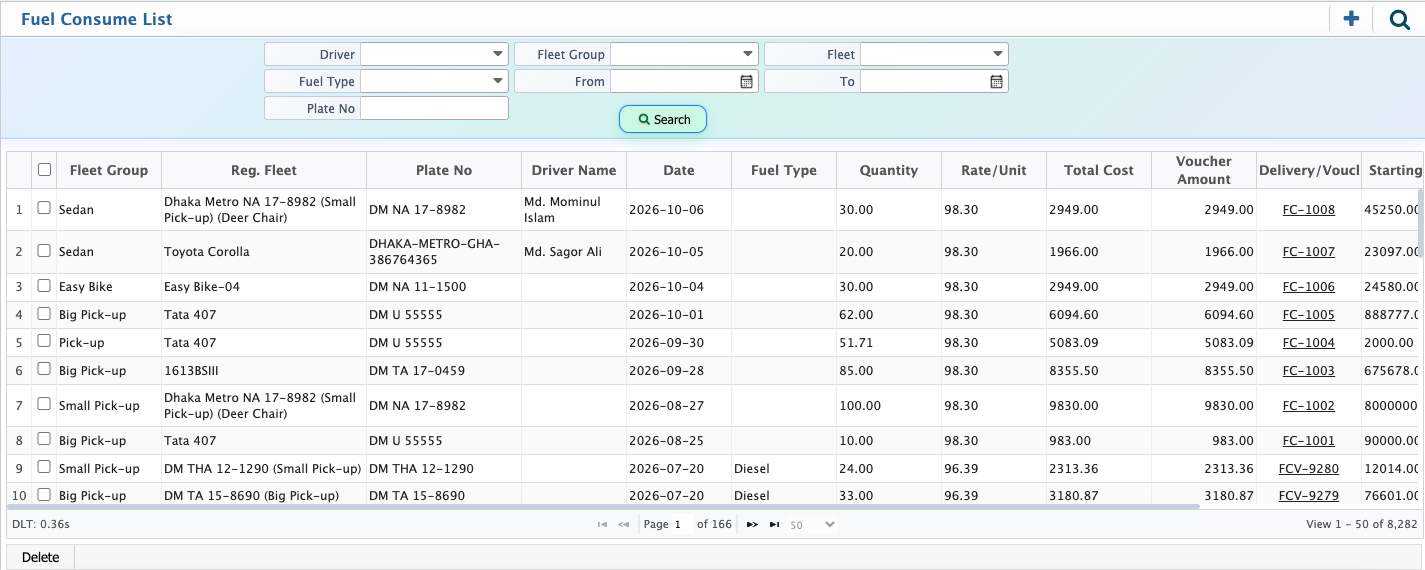Go to the next page of results
Viewport: 1425px width, 570px height.
pos(752,524)
